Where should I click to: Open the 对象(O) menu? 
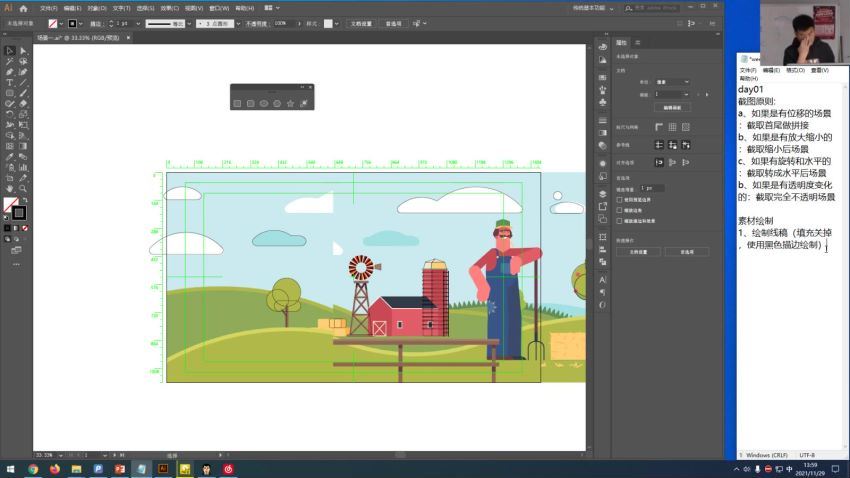pyautogui.click(x=96, y=8)
